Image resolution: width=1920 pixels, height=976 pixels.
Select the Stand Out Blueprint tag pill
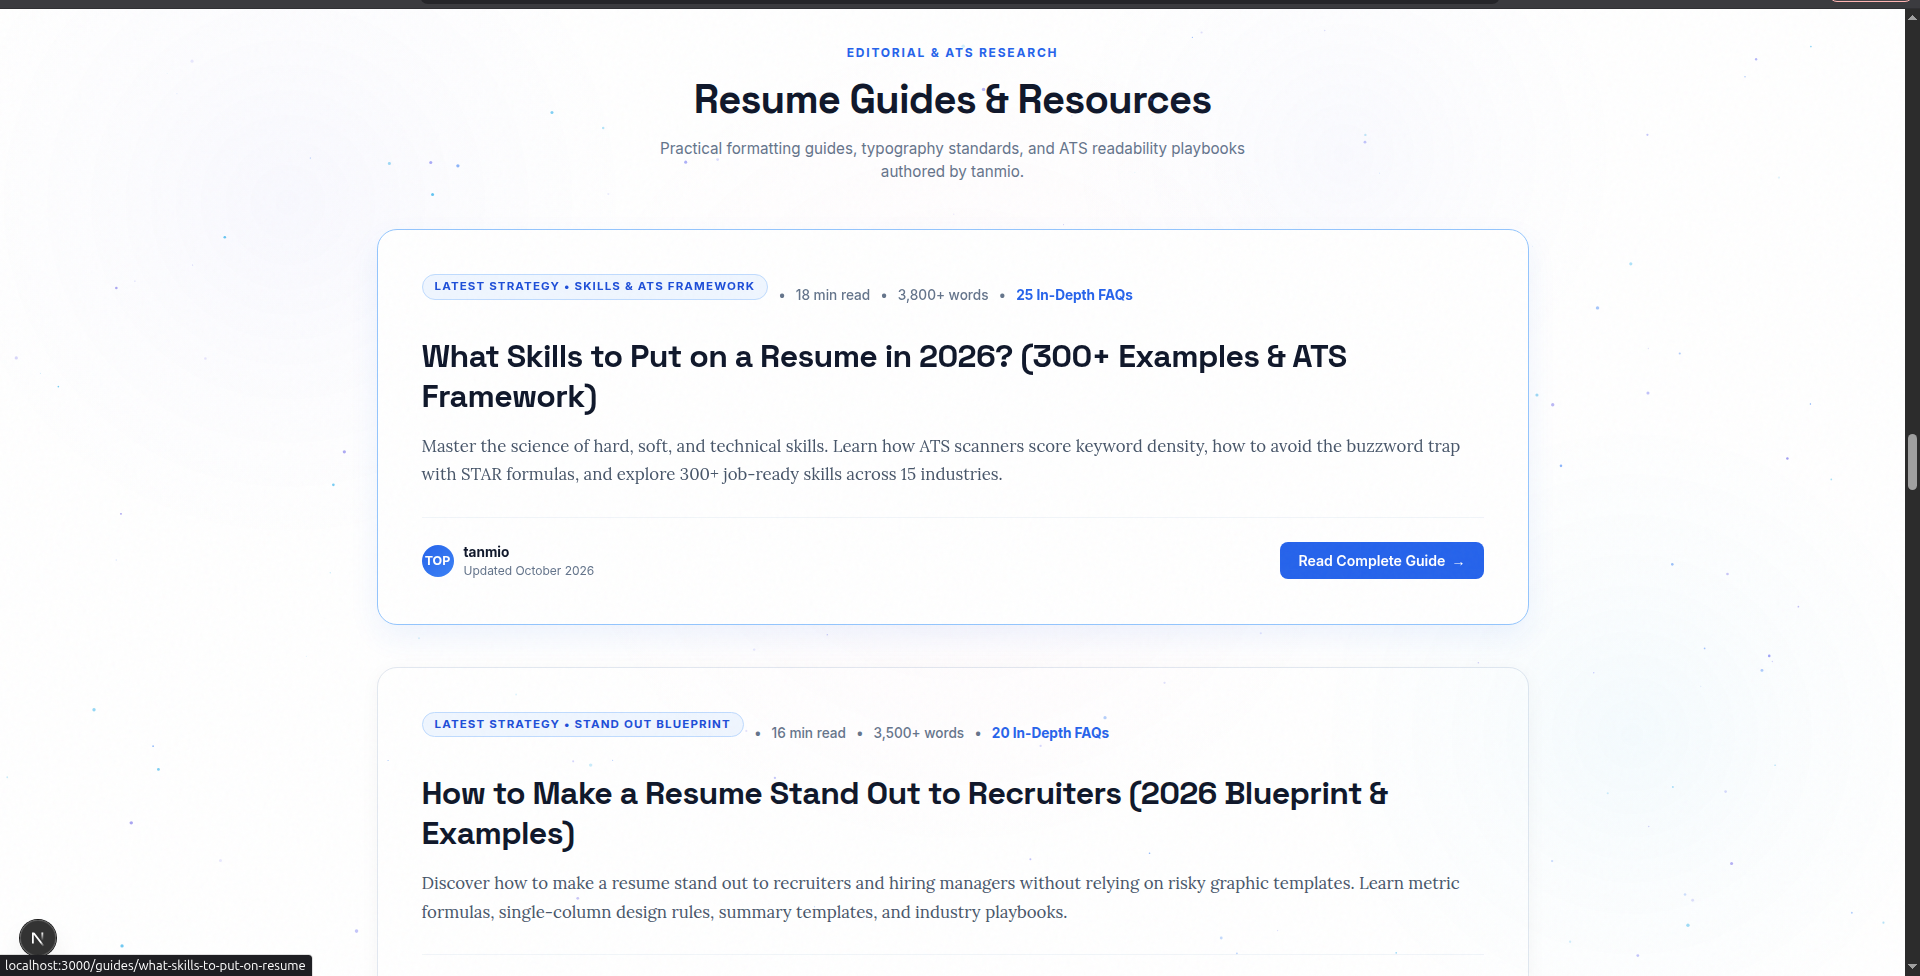(582, 724)
